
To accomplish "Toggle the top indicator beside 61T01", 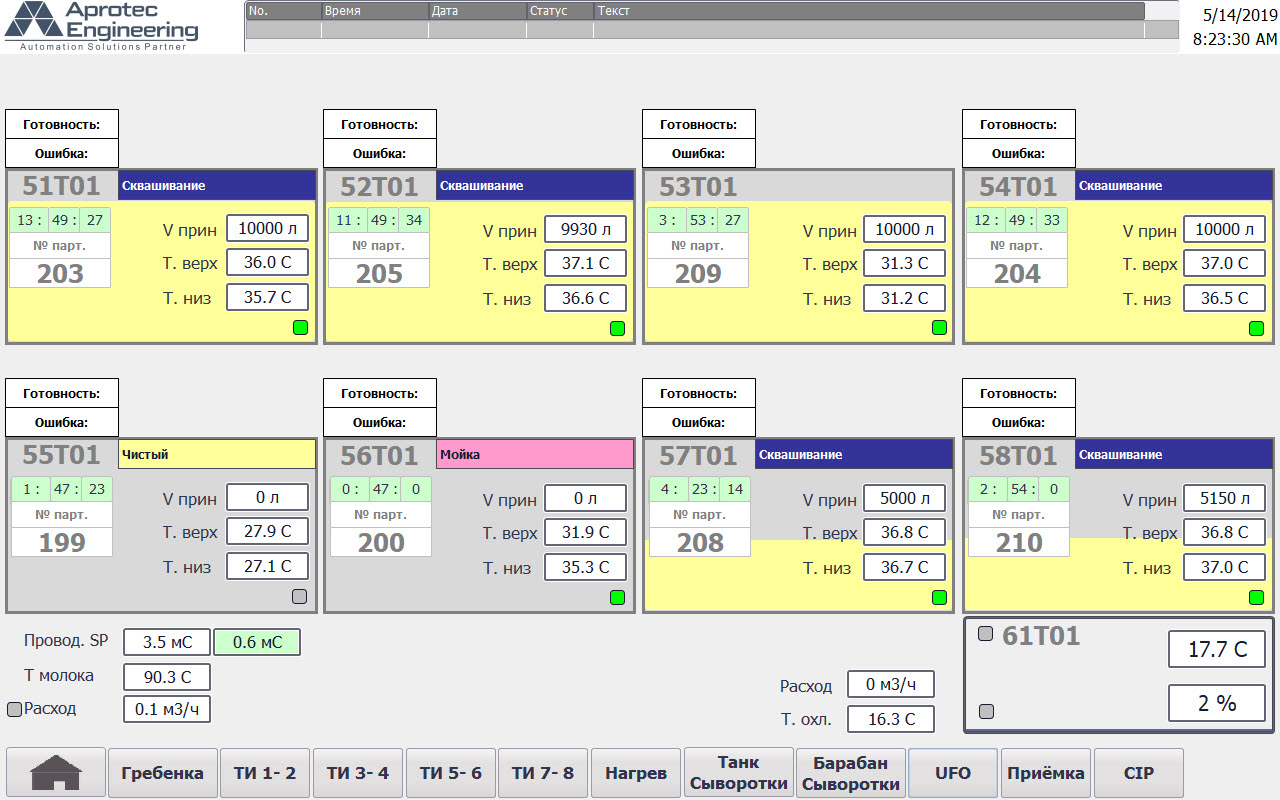I will [x=986, y=633].
